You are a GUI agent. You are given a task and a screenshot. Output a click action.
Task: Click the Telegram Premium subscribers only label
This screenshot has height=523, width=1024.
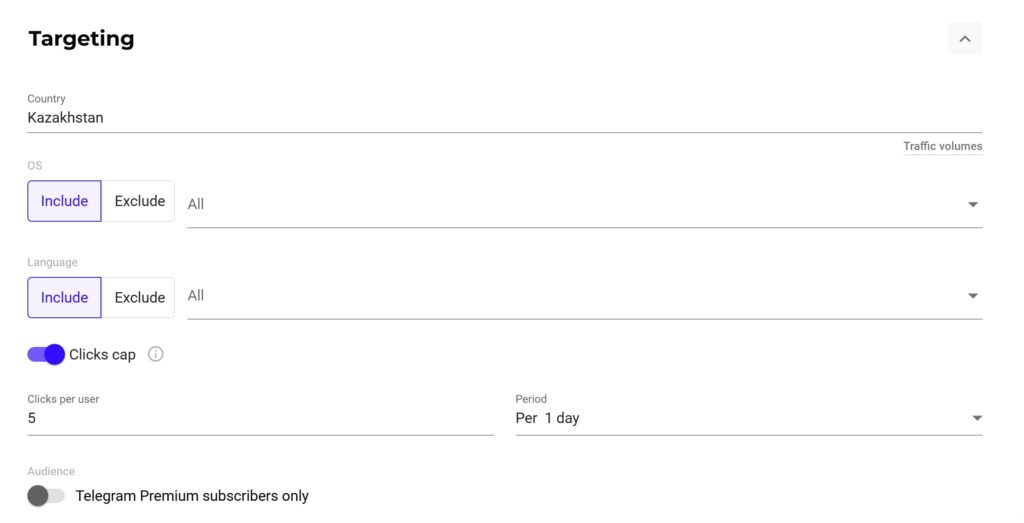point(192,496)
